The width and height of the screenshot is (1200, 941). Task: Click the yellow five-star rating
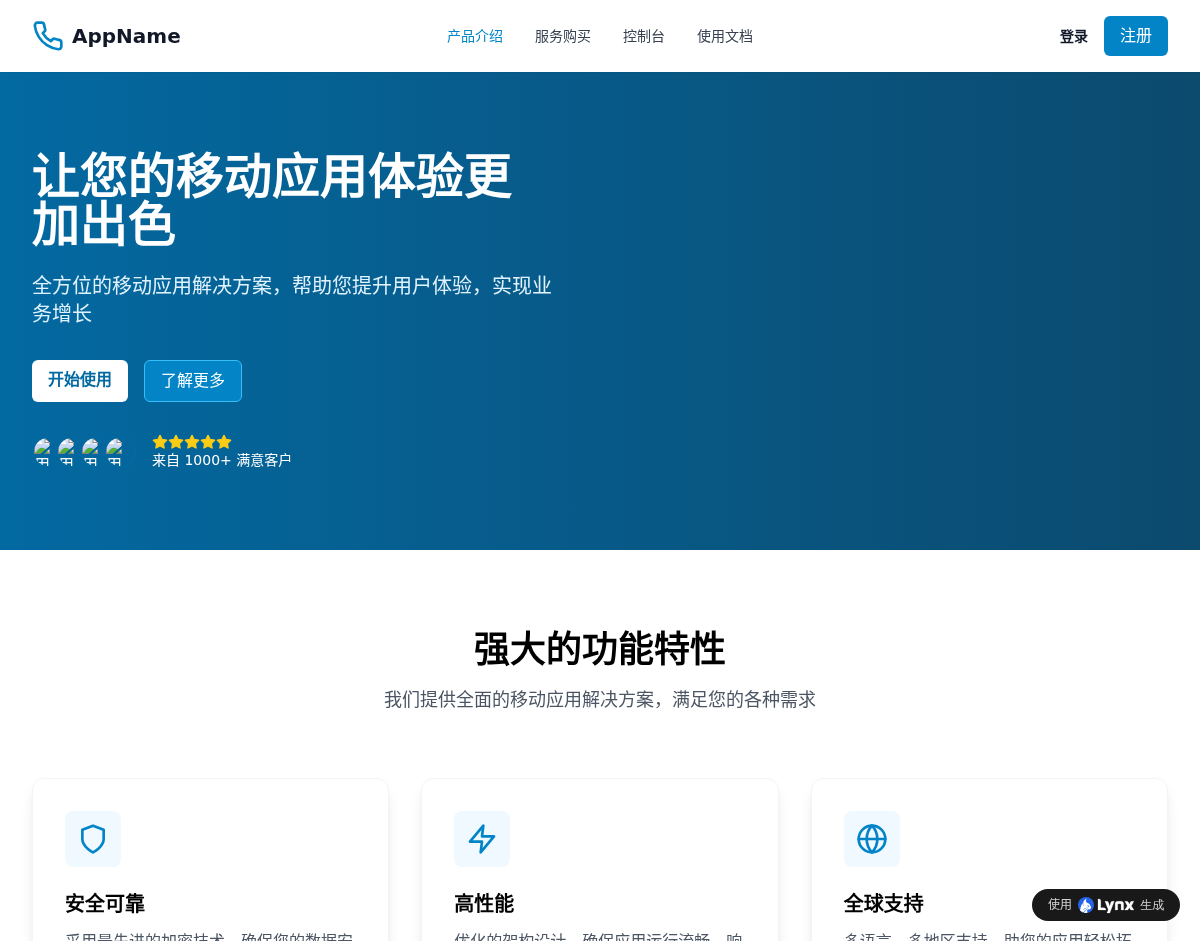click(192, 442)
